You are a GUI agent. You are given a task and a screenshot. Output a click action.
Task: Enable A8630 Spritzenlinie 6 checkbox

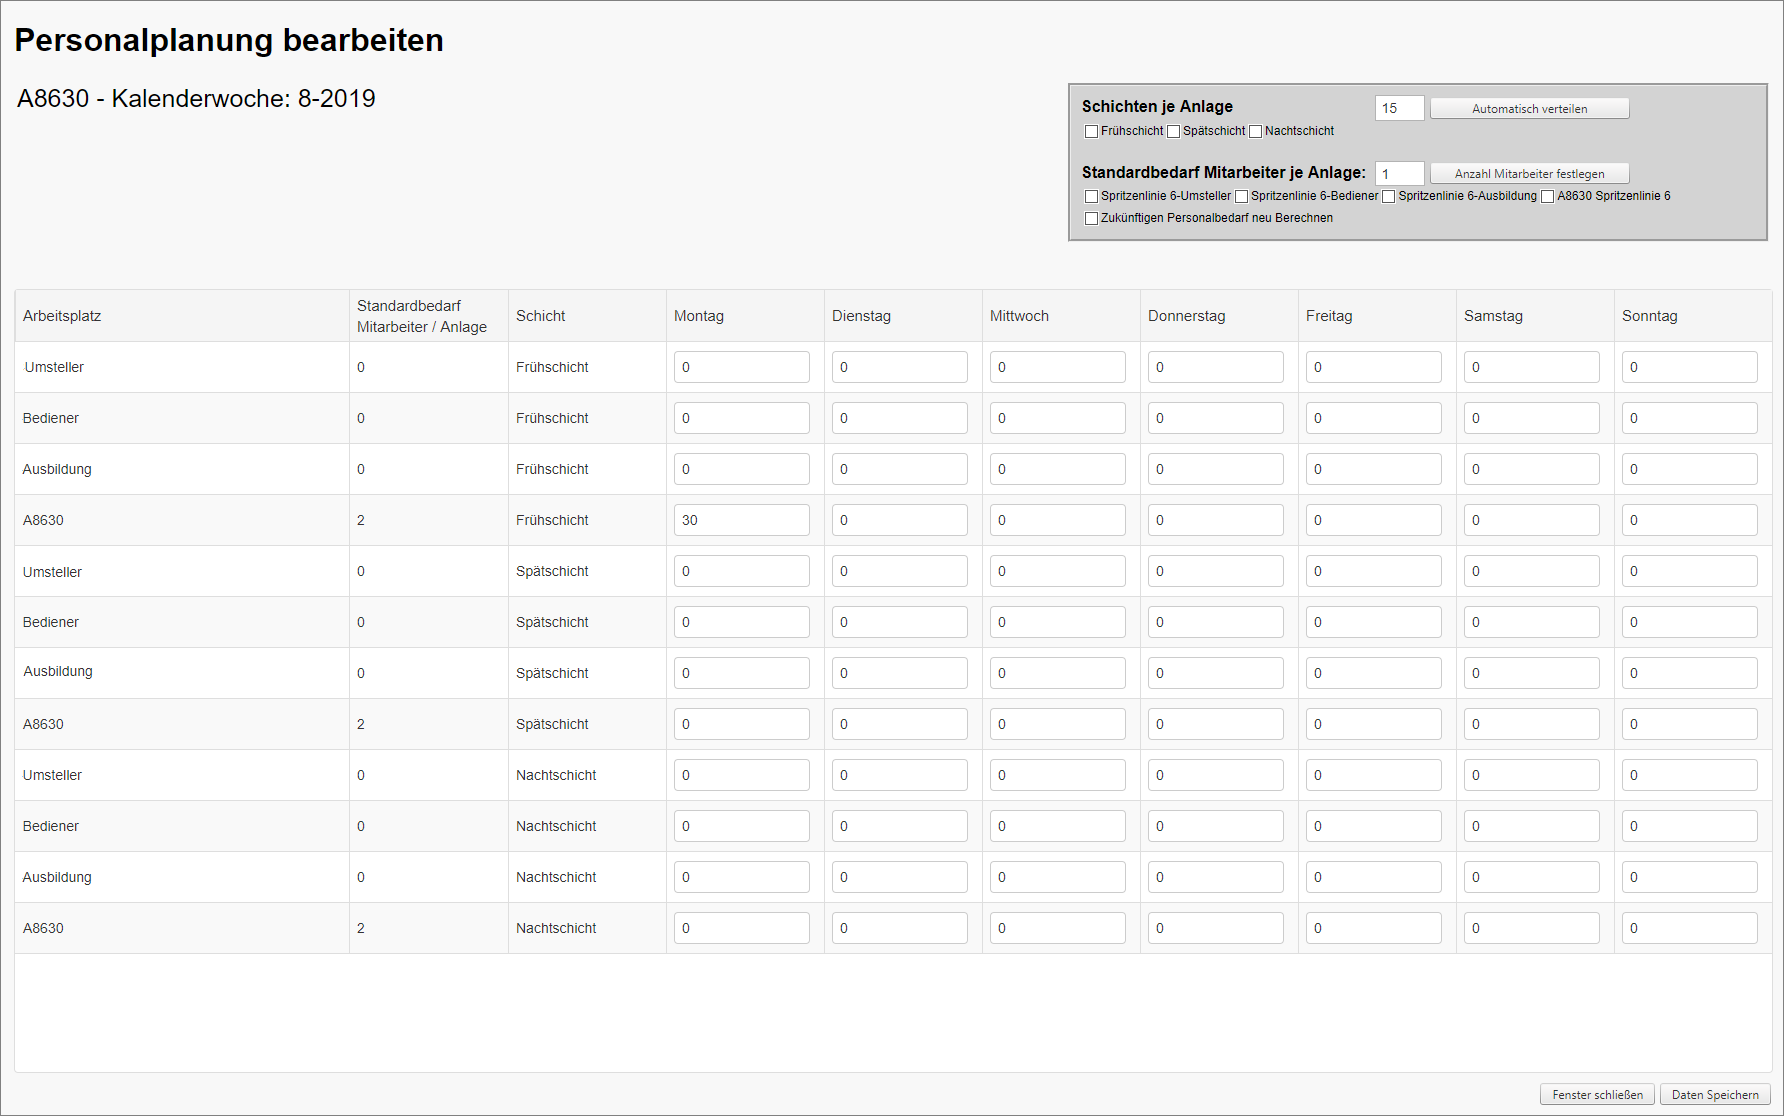click(1547, 196)
